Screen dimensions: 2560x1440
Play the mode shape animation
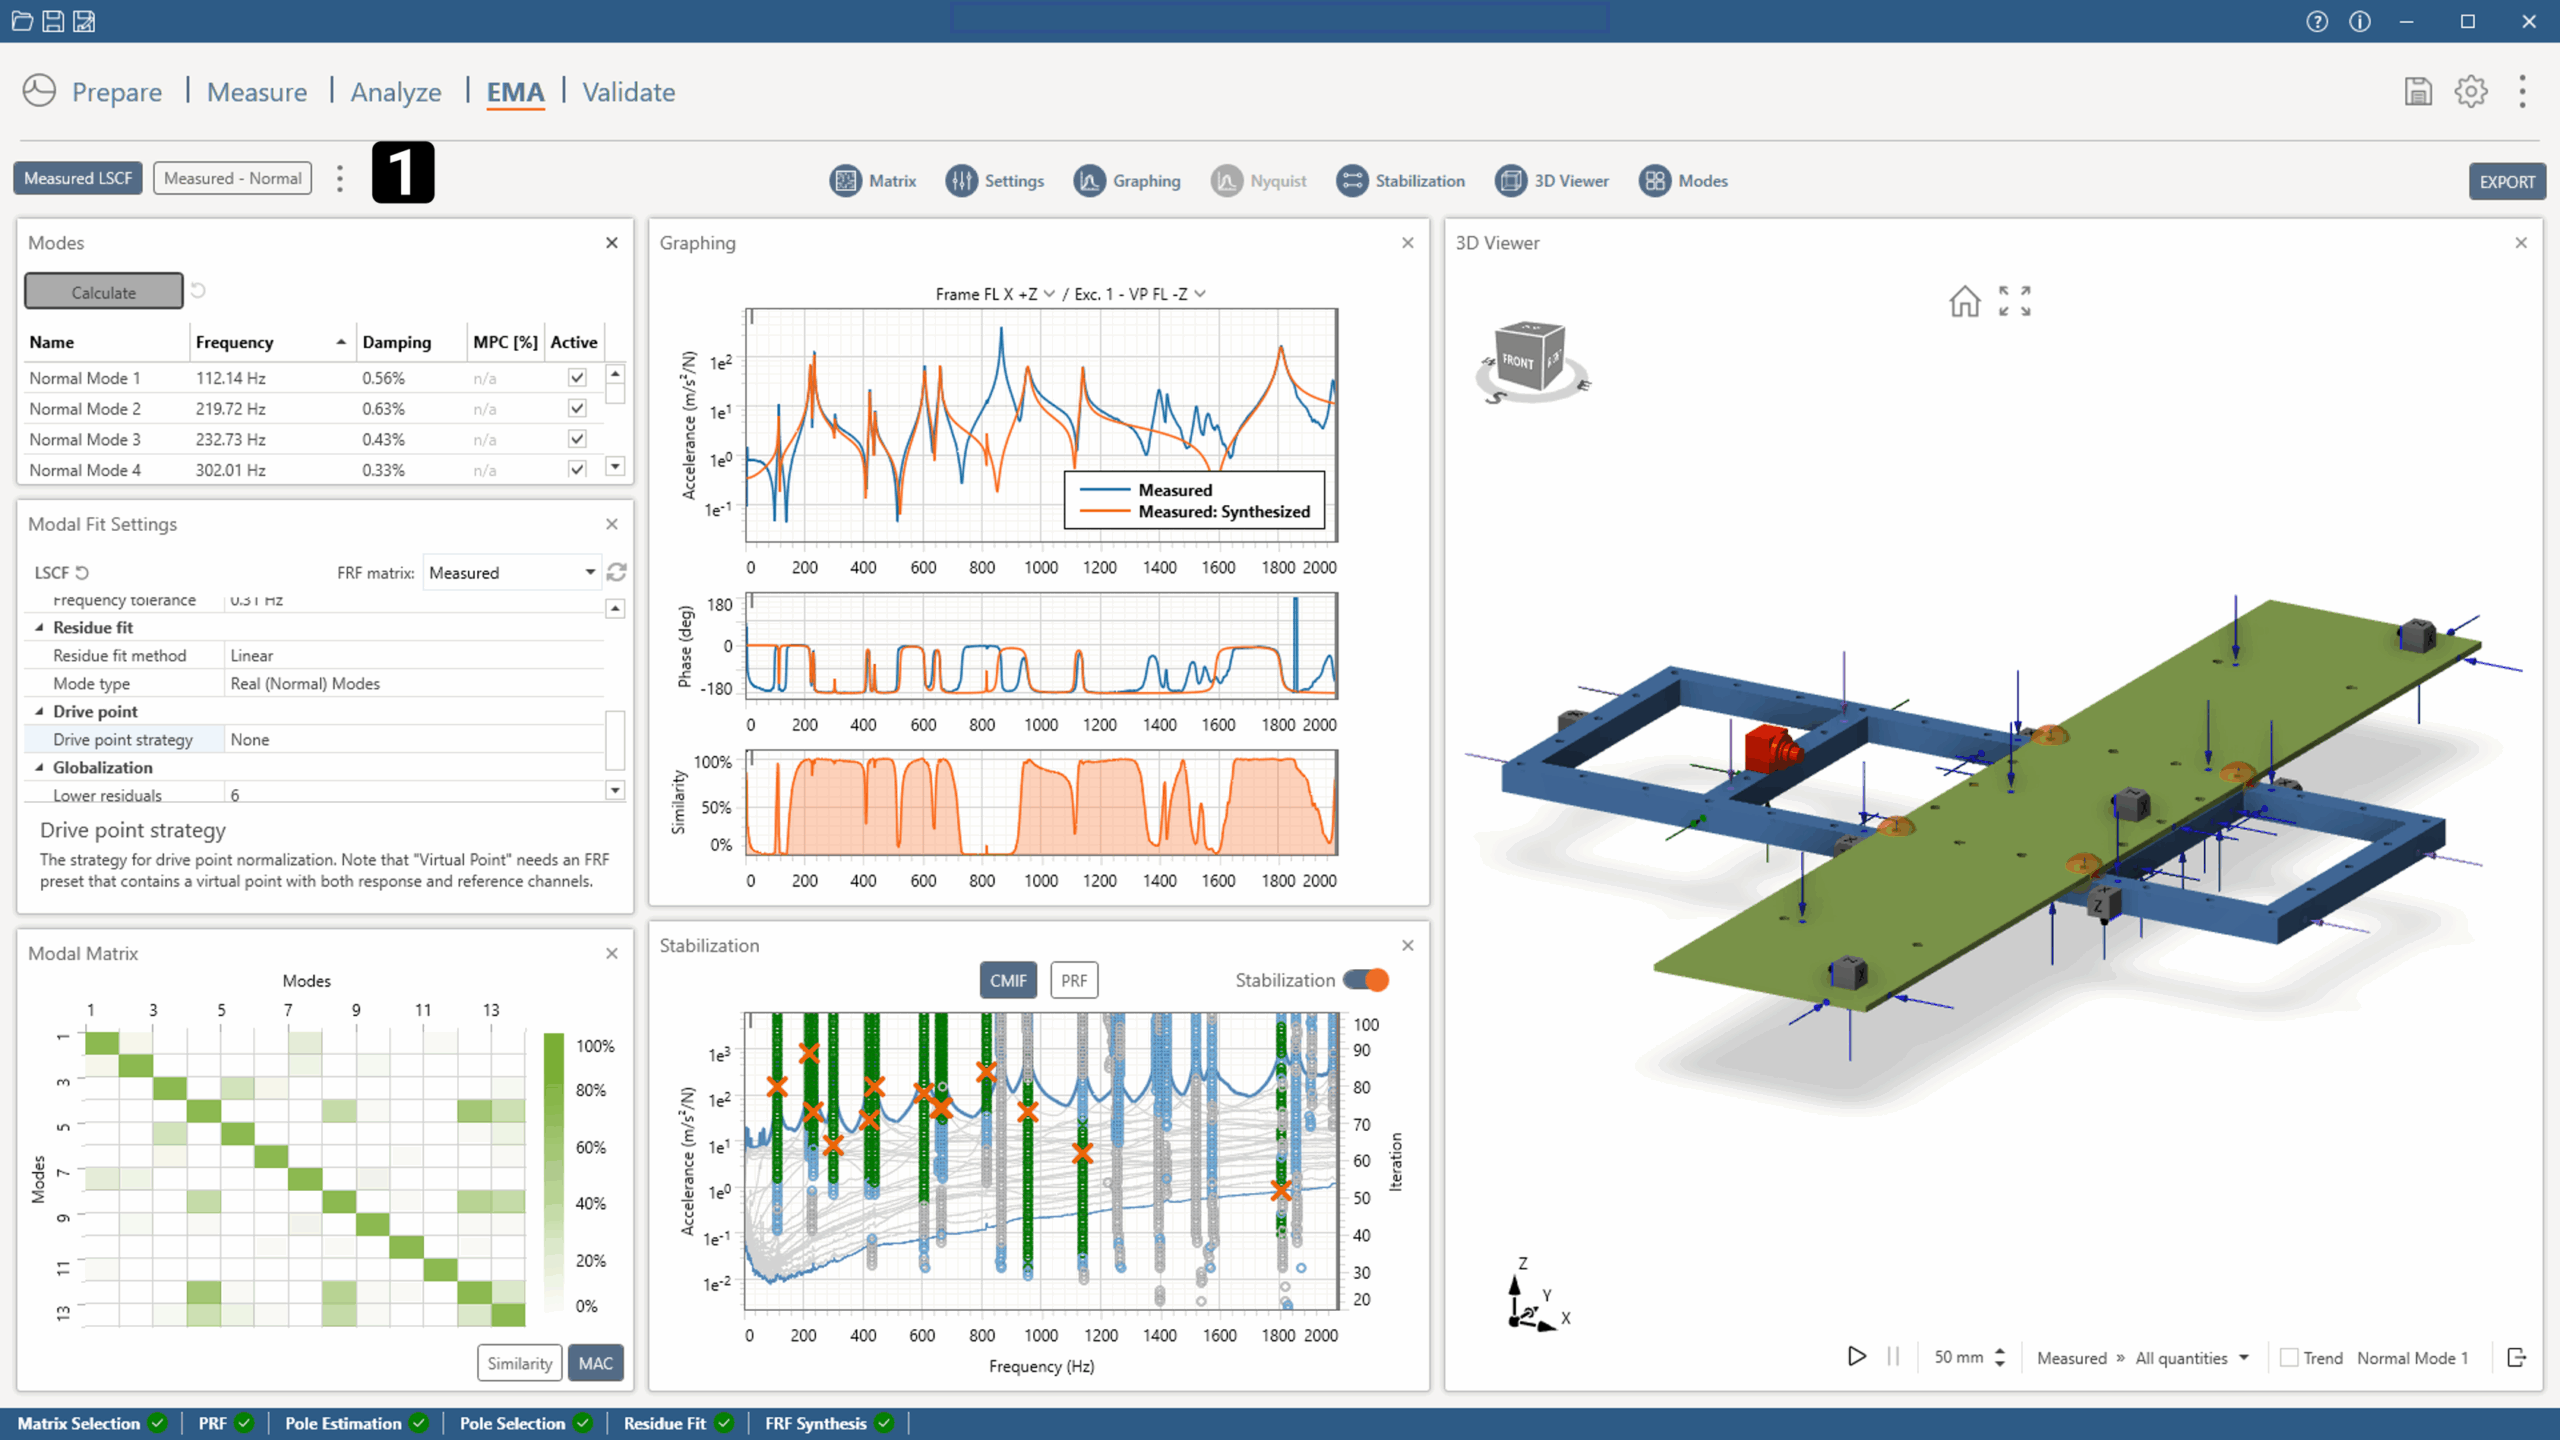point(1856,1357)
